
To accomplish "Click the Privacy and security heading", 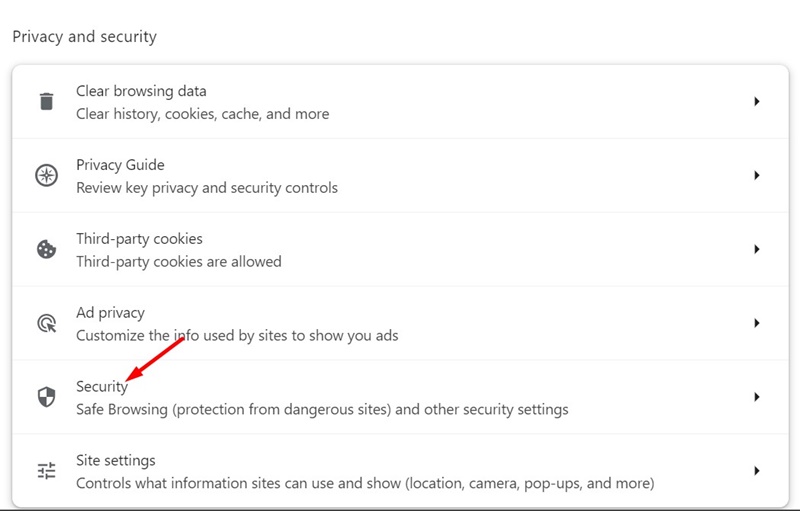I will [x=84, y=37].
